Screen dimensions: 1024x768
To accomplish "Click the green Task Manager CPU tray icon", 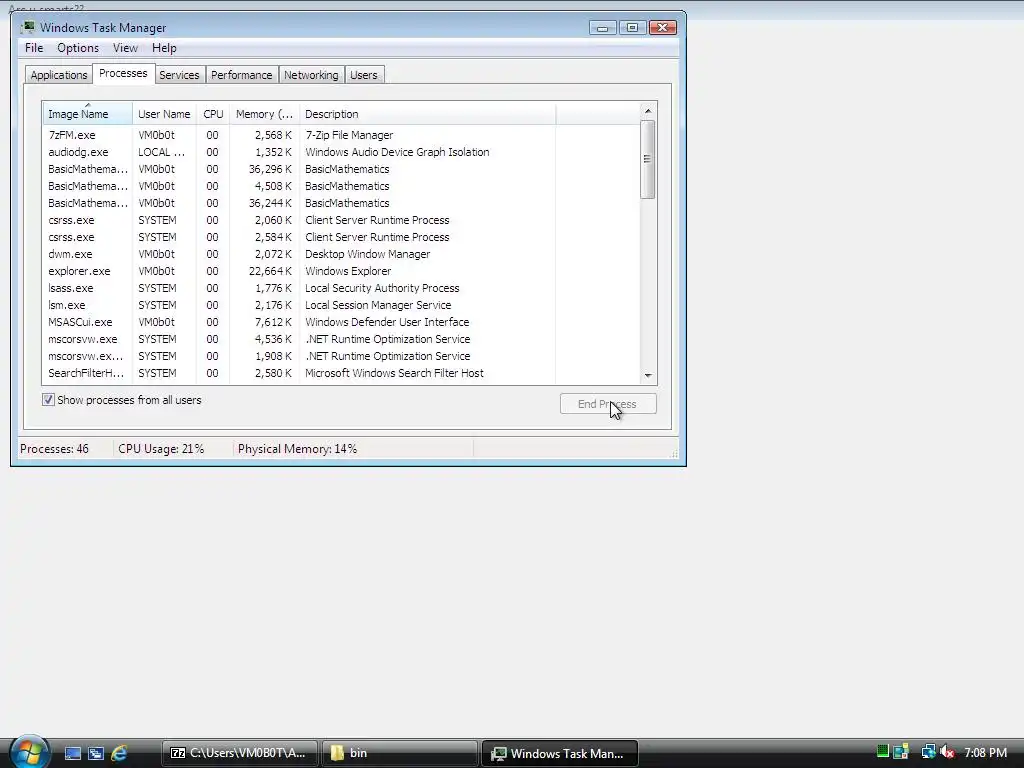I will tap(882, 752).
